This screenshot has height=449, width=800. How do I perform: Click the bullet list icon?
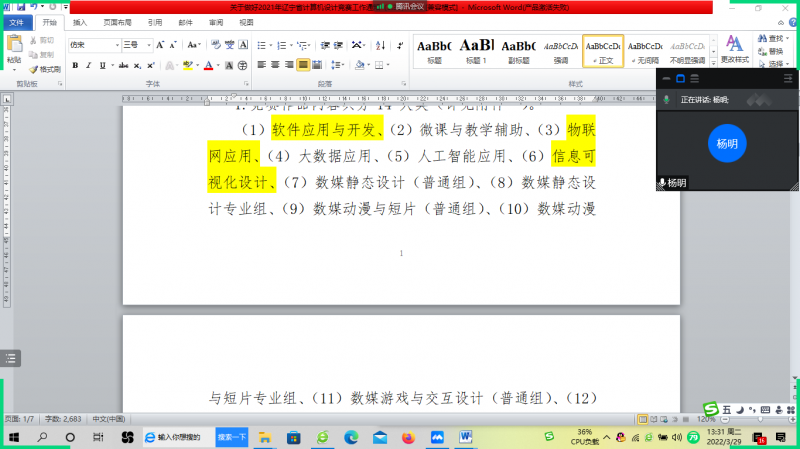tap(262, 45)
